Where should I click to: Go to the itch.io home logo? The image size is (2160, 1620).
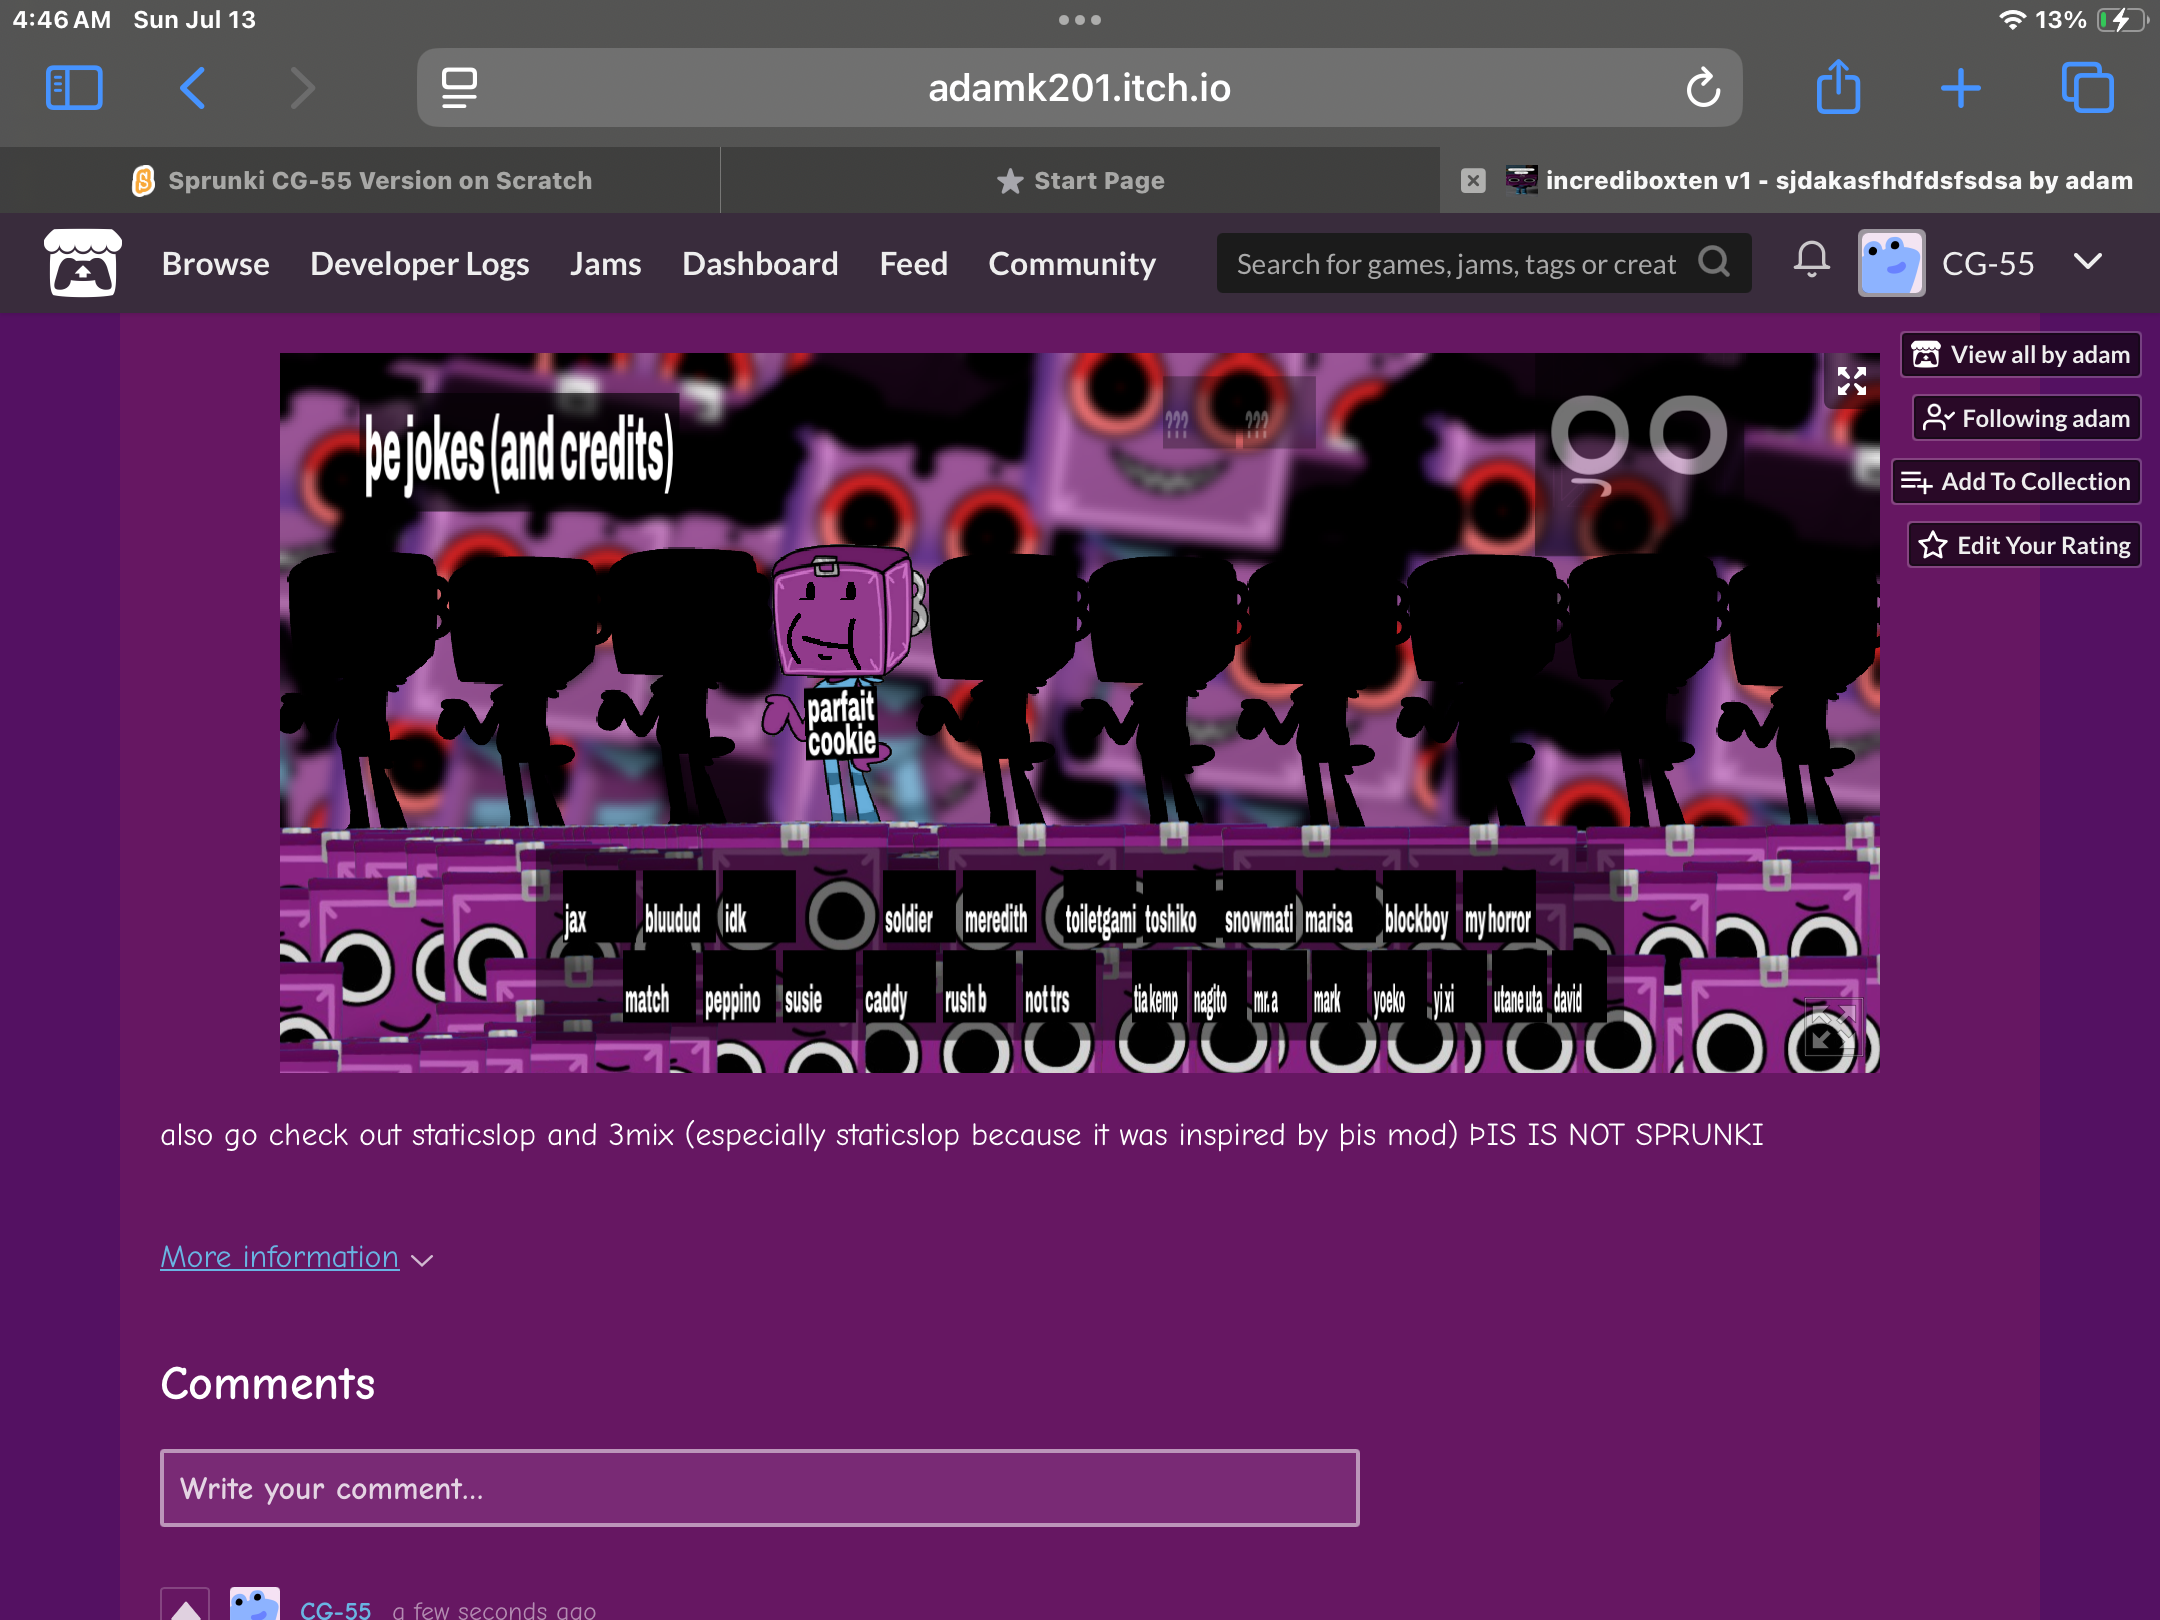(83, 263)
